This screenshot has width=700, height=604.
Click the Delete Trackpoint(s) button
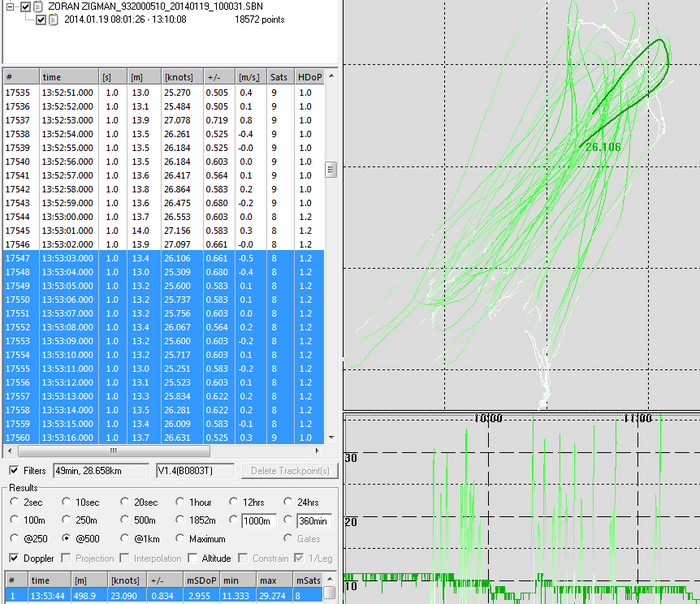[290, 471]
